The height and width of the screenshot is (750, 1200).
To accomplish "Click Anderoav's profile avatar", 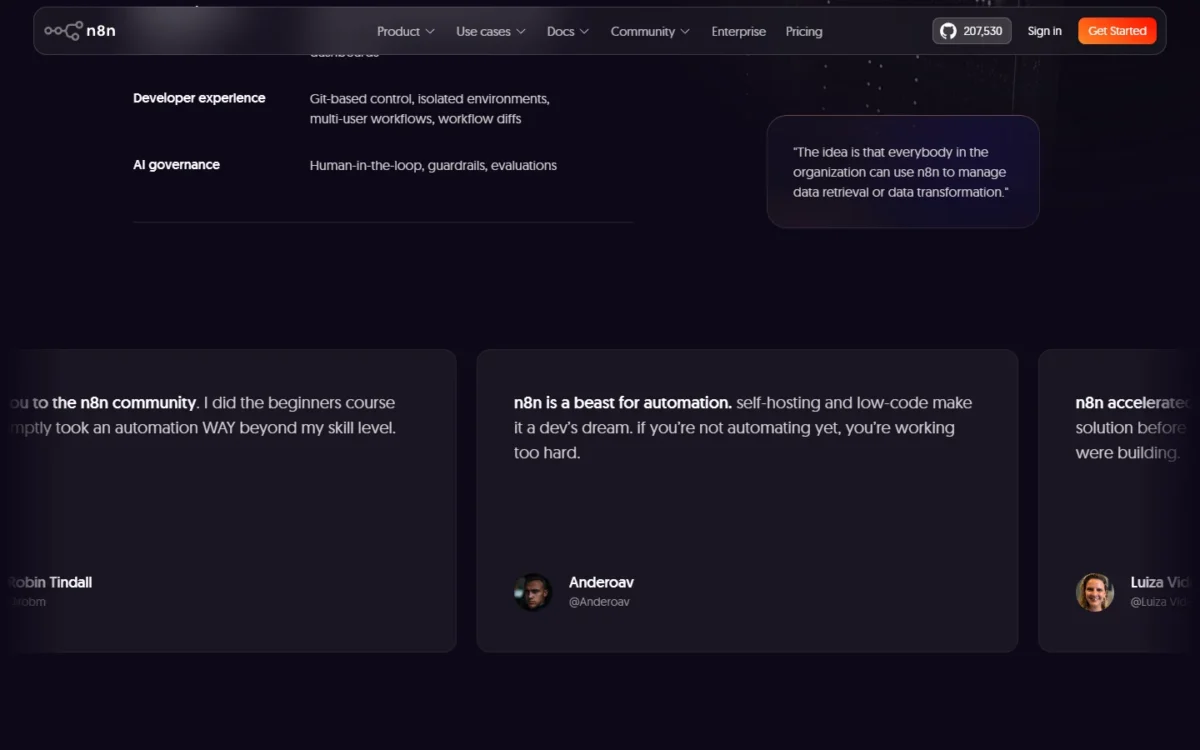I will click(x=533, y=592).
